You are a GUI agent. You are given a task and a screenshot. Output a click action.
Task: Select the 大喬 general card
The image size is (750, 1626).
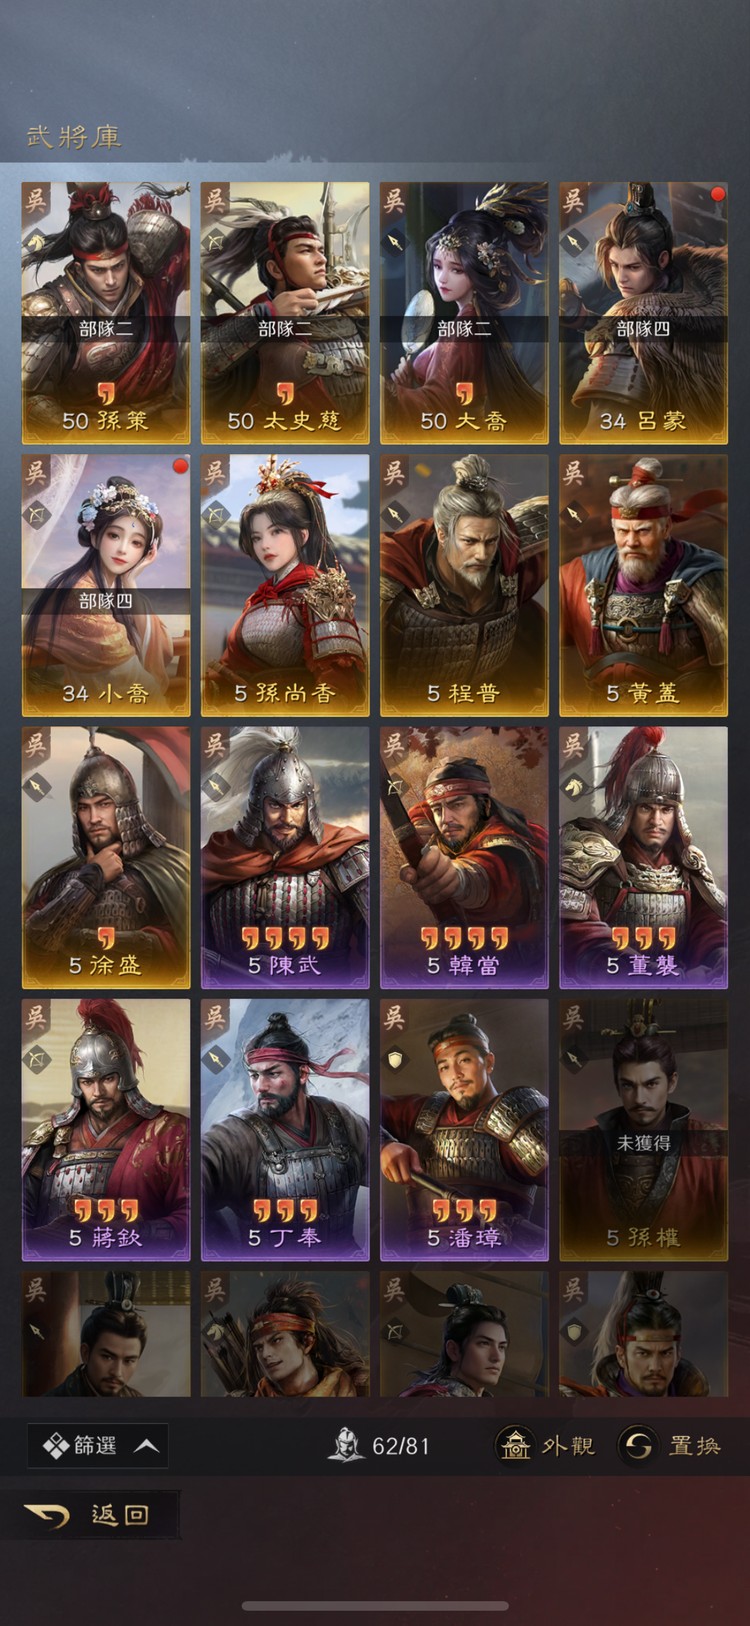click(x=464, y=313)
